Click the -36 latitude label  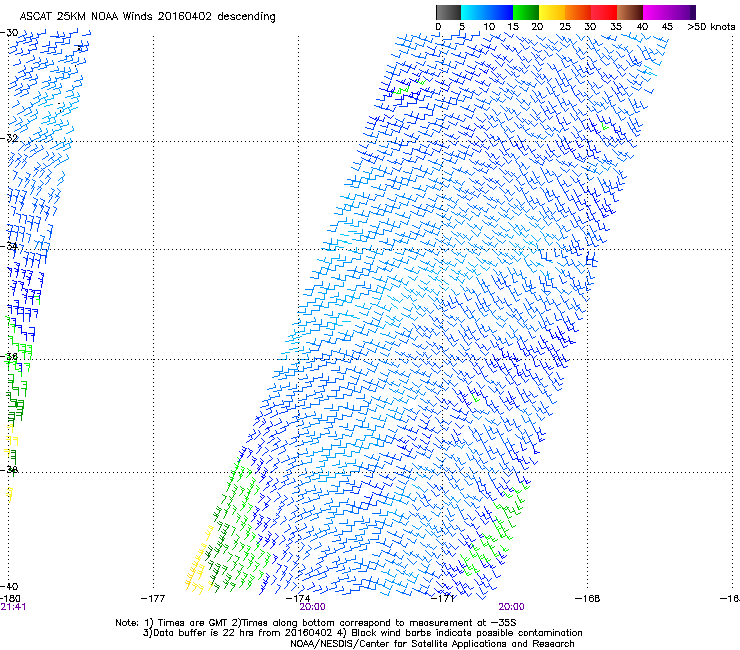(9, 356)
